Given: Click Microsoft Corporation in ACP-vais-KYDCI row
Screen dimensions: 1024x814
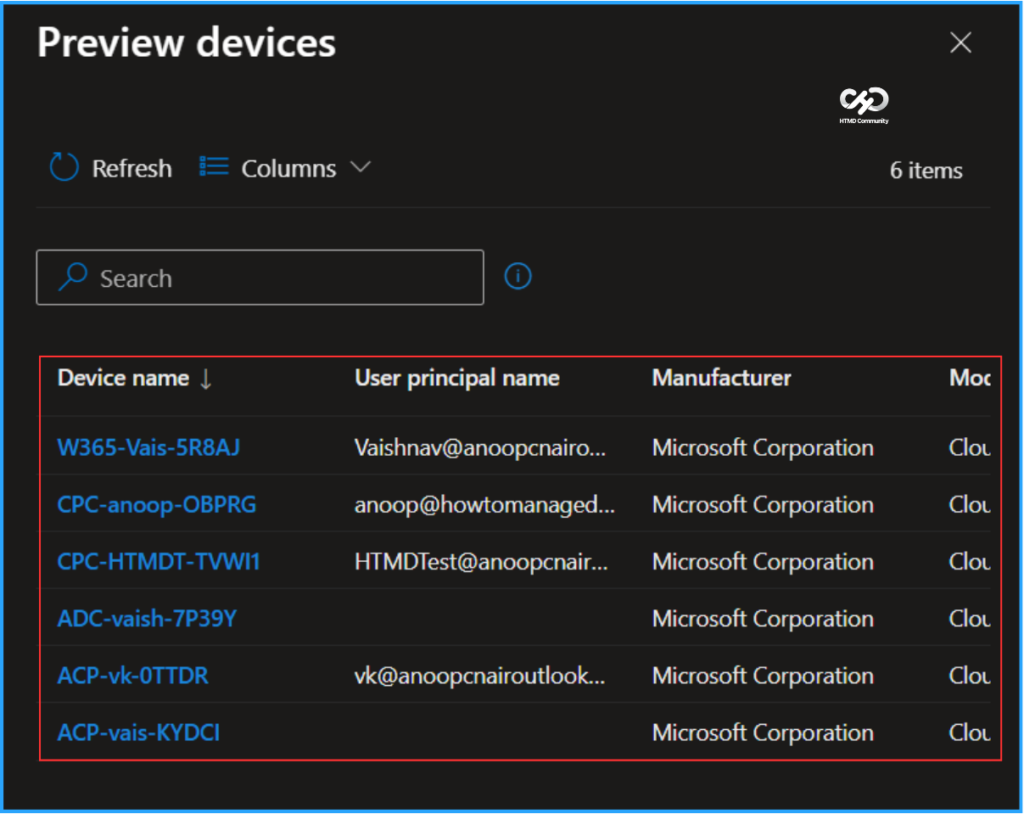Looking at the screenshot, I should coord(763,733).
